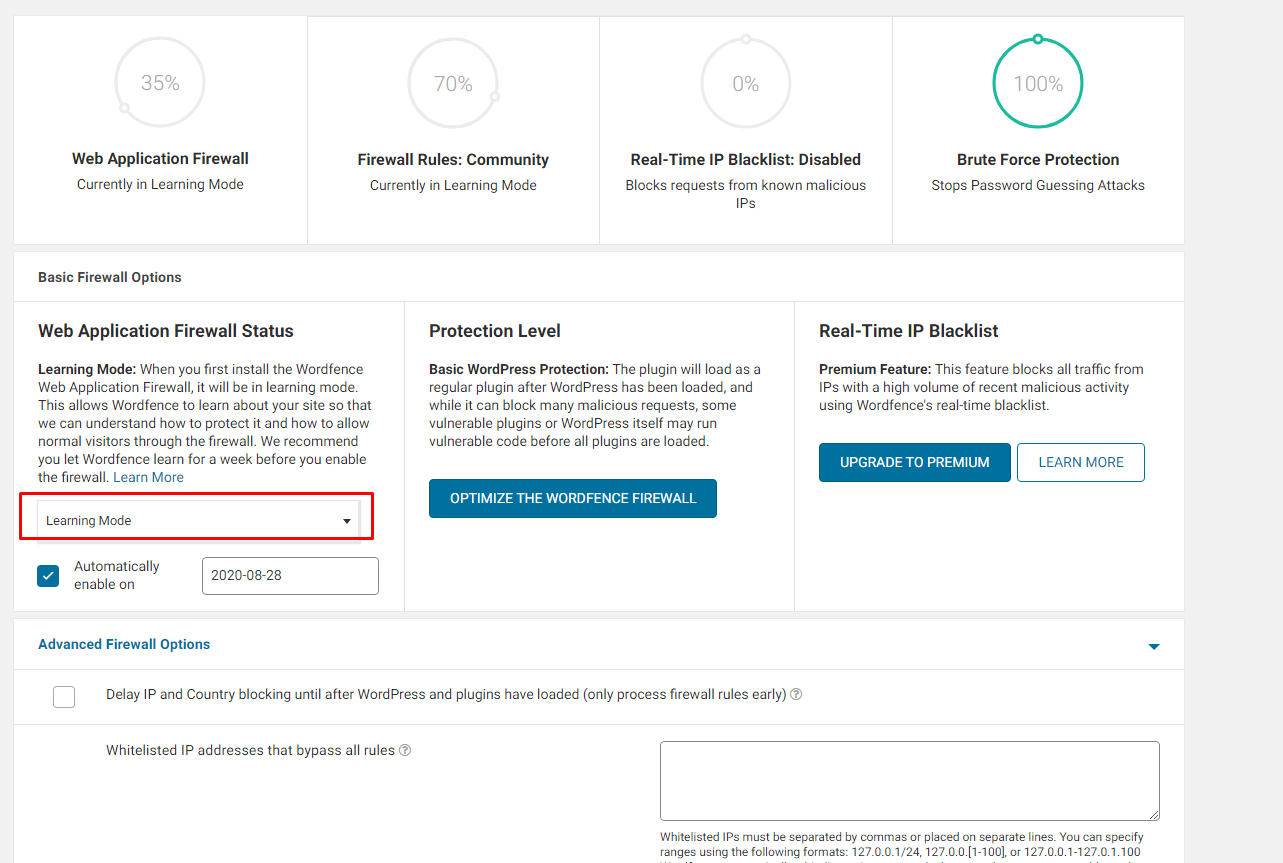Click the Web Application Firewall Status heading
The image size is (1283, 863).
tap(166, 331)
